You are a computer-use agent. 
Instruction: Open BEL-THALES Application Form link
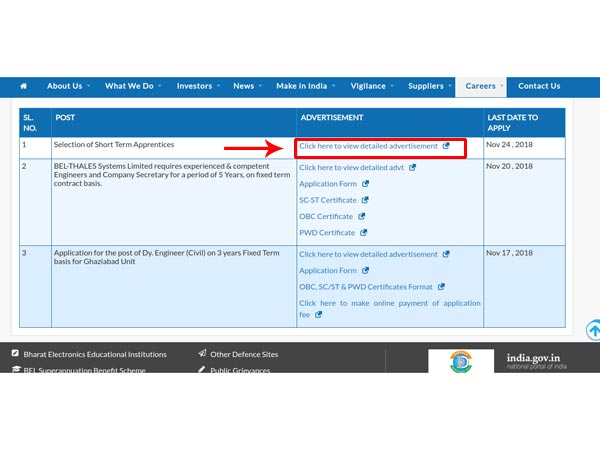coord(328,184)
